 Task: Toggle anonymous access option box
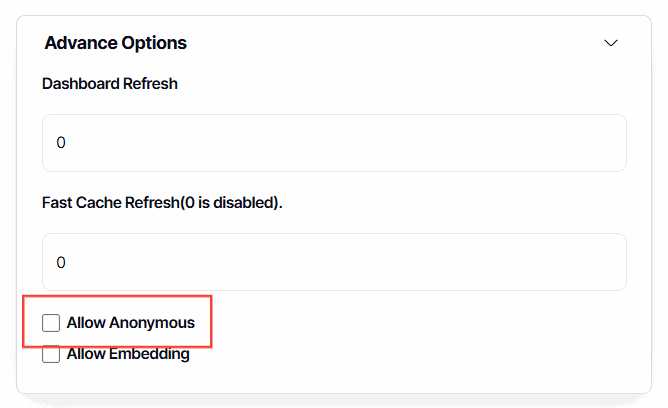click(51, 323)
